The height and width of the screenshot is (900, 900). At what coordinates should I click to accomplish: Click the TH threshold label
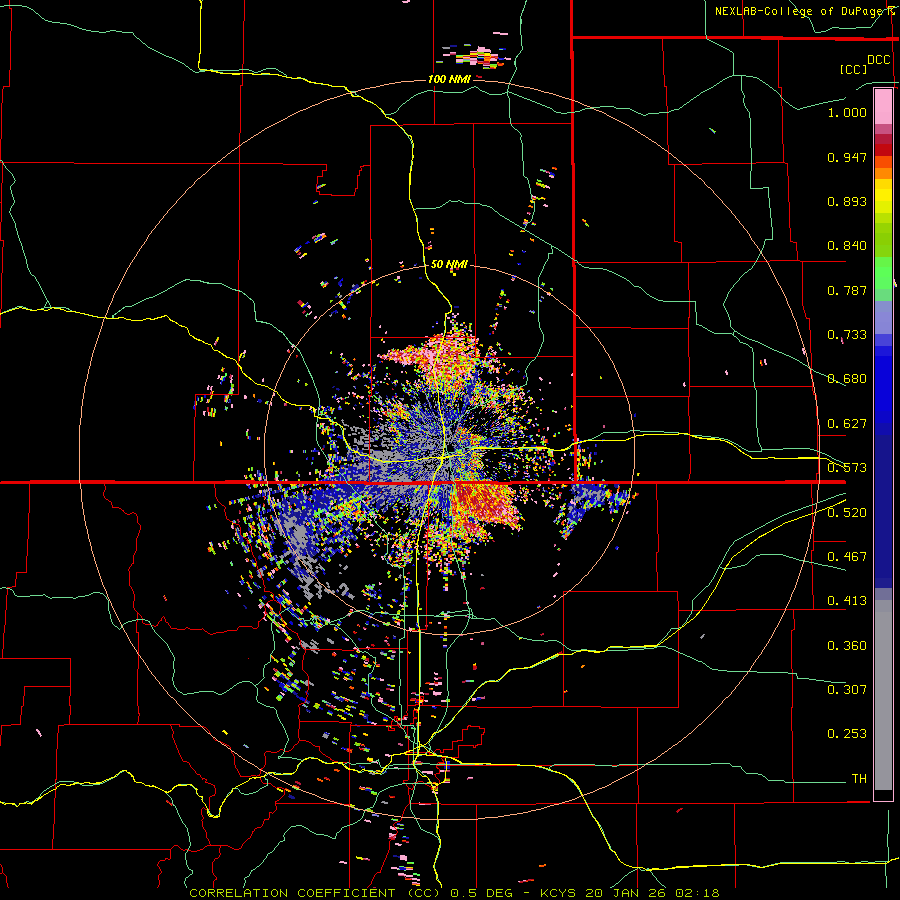point(859,779)
